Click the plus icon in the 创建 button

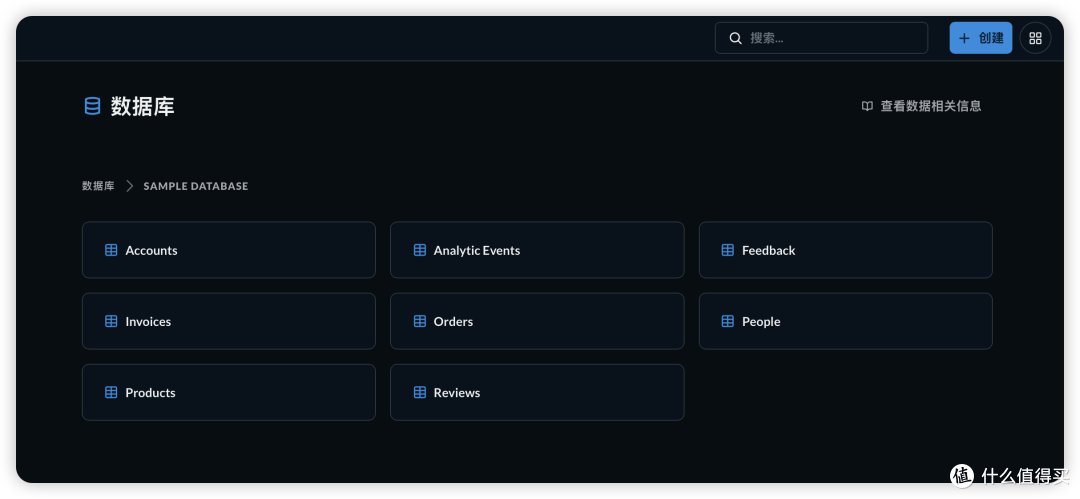[964, 38]
